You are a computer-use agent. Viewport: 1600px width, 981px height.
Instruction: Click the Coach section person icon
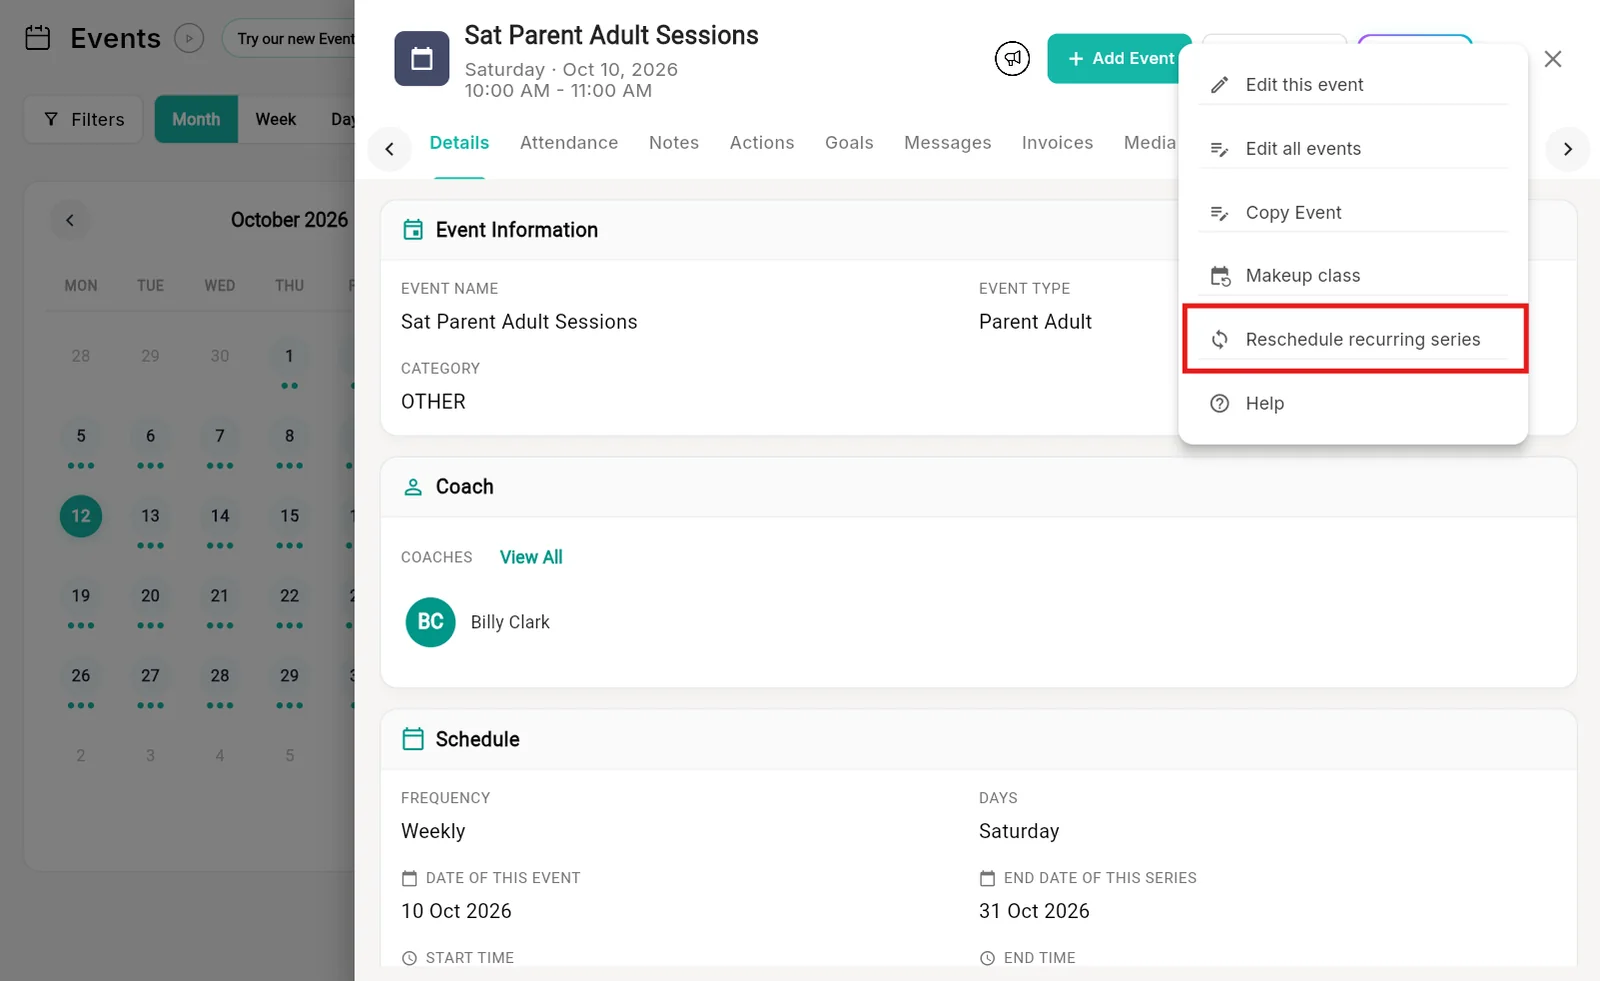tap(413, 487)
